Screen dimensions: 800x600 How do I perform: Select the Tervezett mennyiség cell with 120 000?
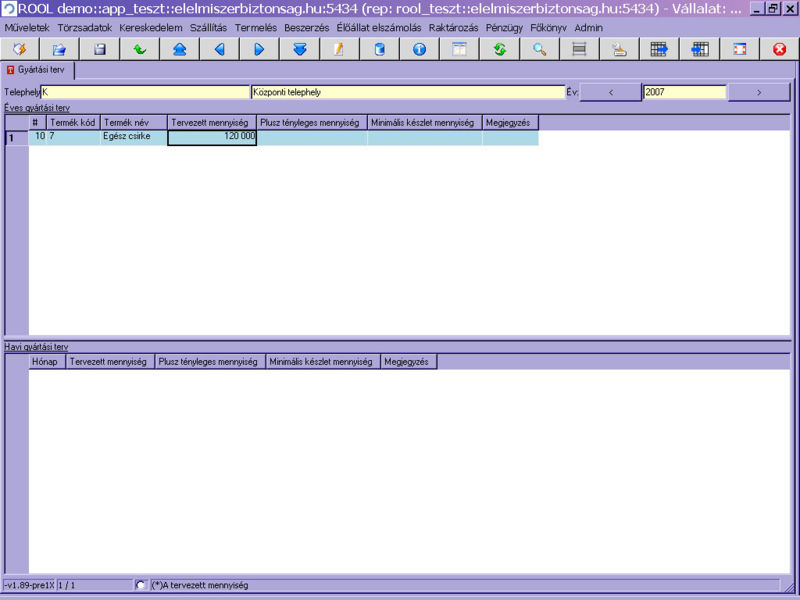click(212, 137)
